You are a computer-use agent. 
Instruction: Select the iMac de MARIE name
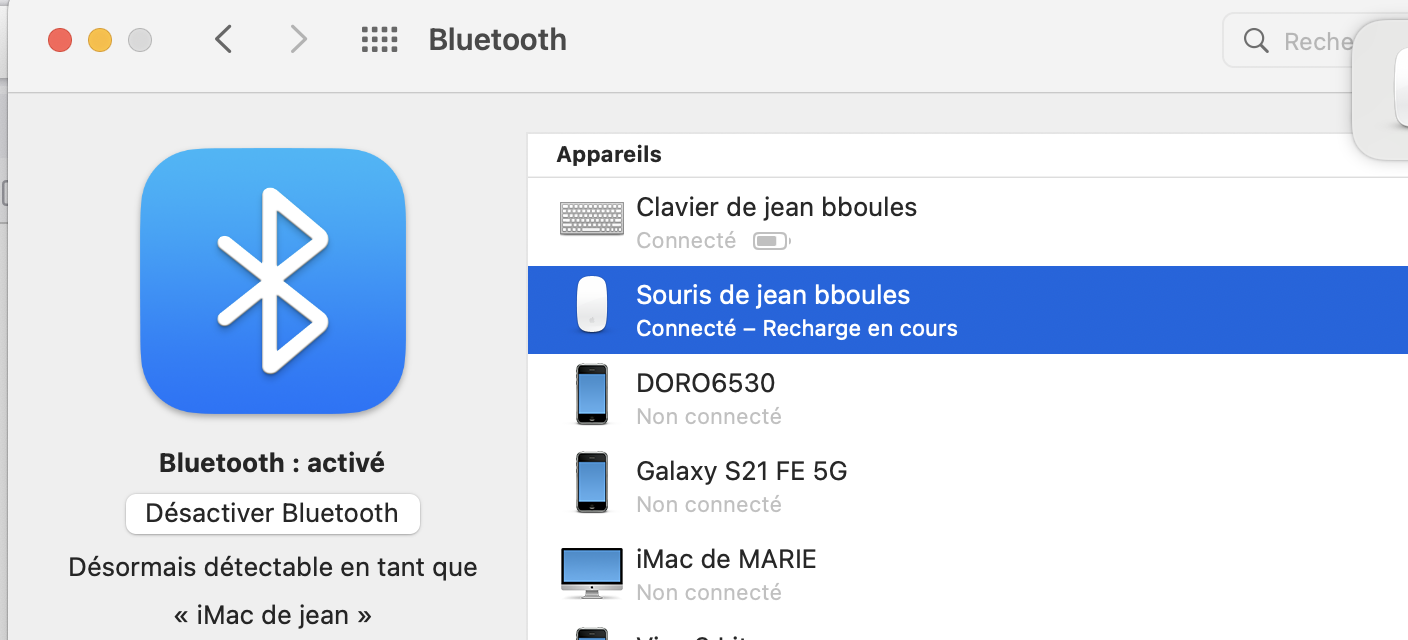pos(726,559)
